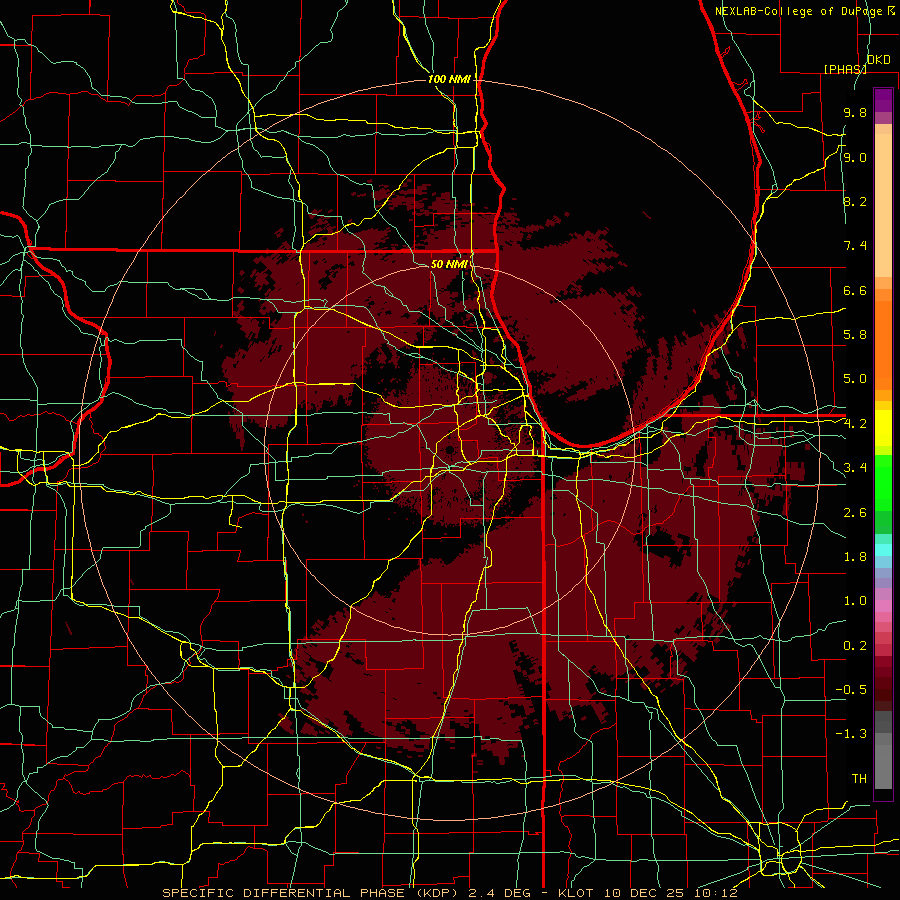Click the 9.8 value on the scale

pos(855,112)
